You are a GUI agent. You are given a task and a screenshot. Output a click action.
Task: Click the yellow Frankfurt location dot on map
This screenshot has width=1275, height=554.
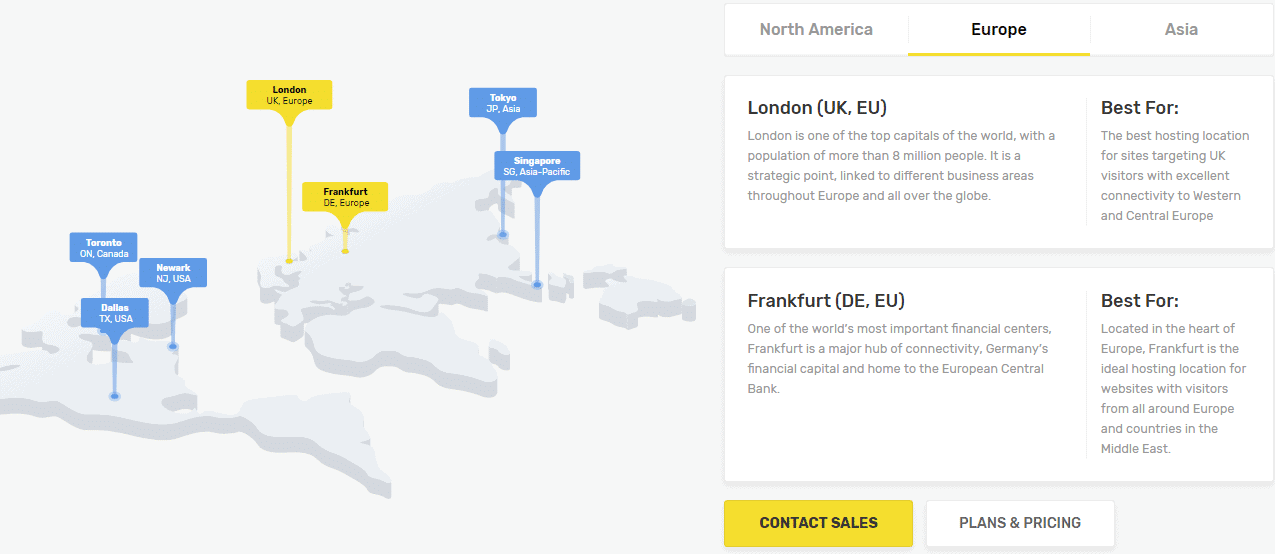point(345,251)
